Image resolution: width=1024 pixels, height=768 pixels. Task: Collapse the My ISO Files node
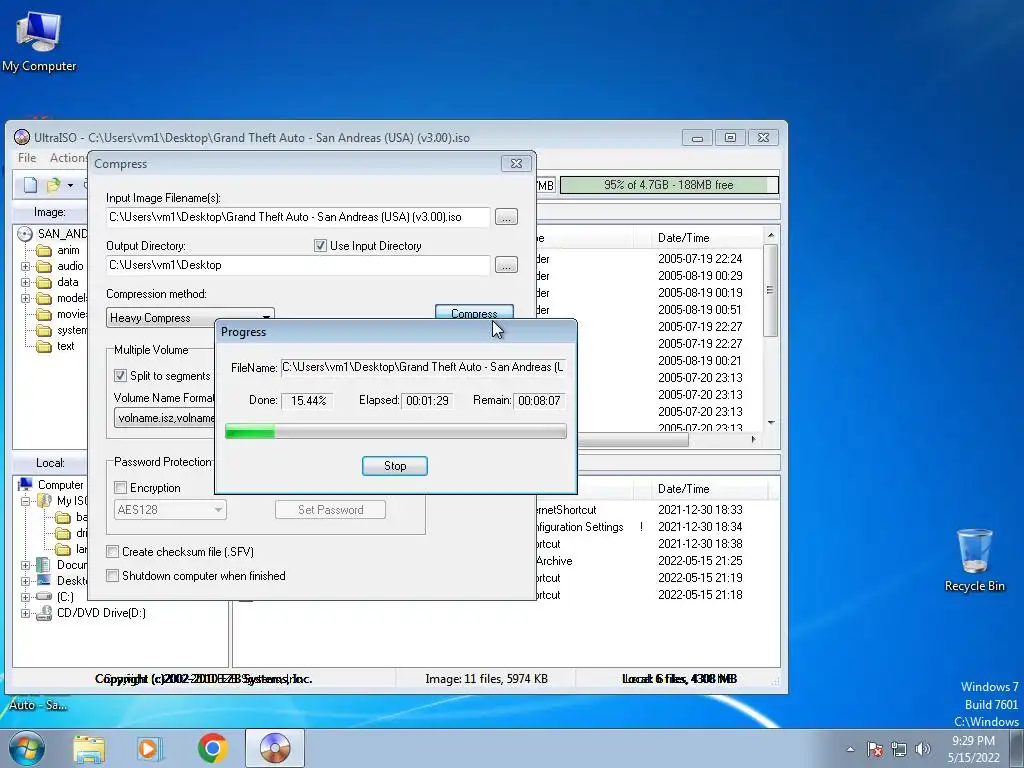click(25, 501)
